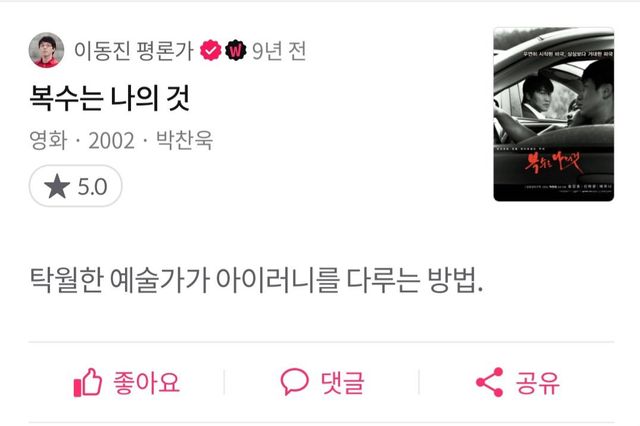
Task: Click red title text on poster
Action: coord(552,163)
